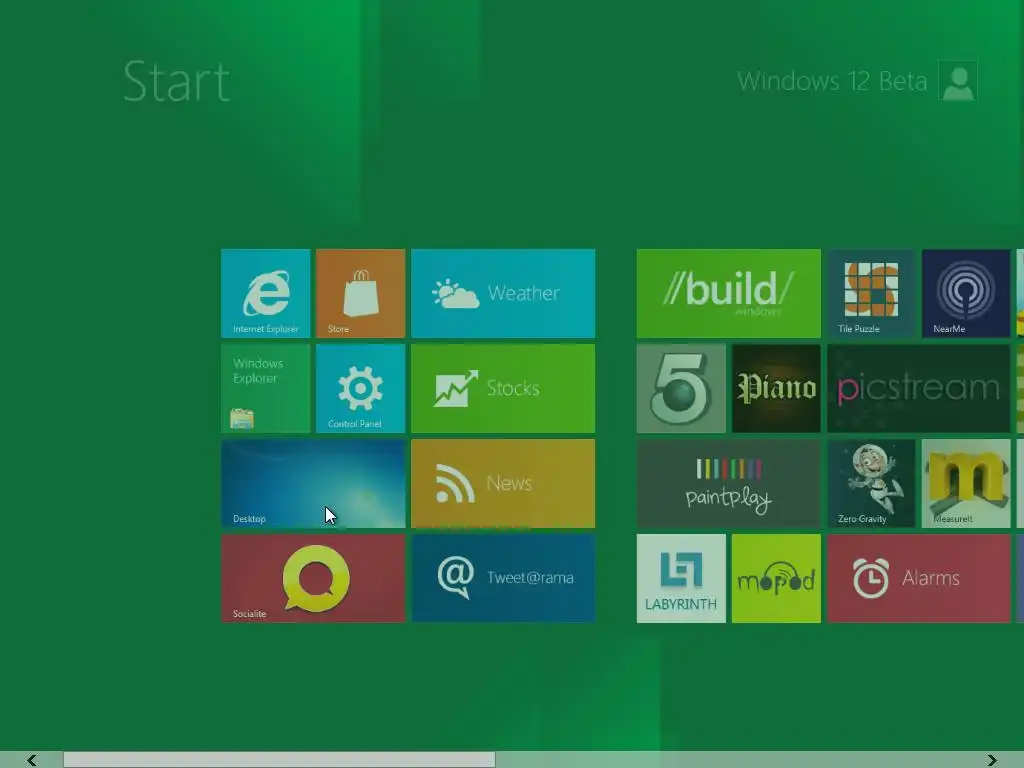Click the Windows 12 Beta user name
Image resolution: width=1024 pixels, height=768 pixels.
(832, 81)
